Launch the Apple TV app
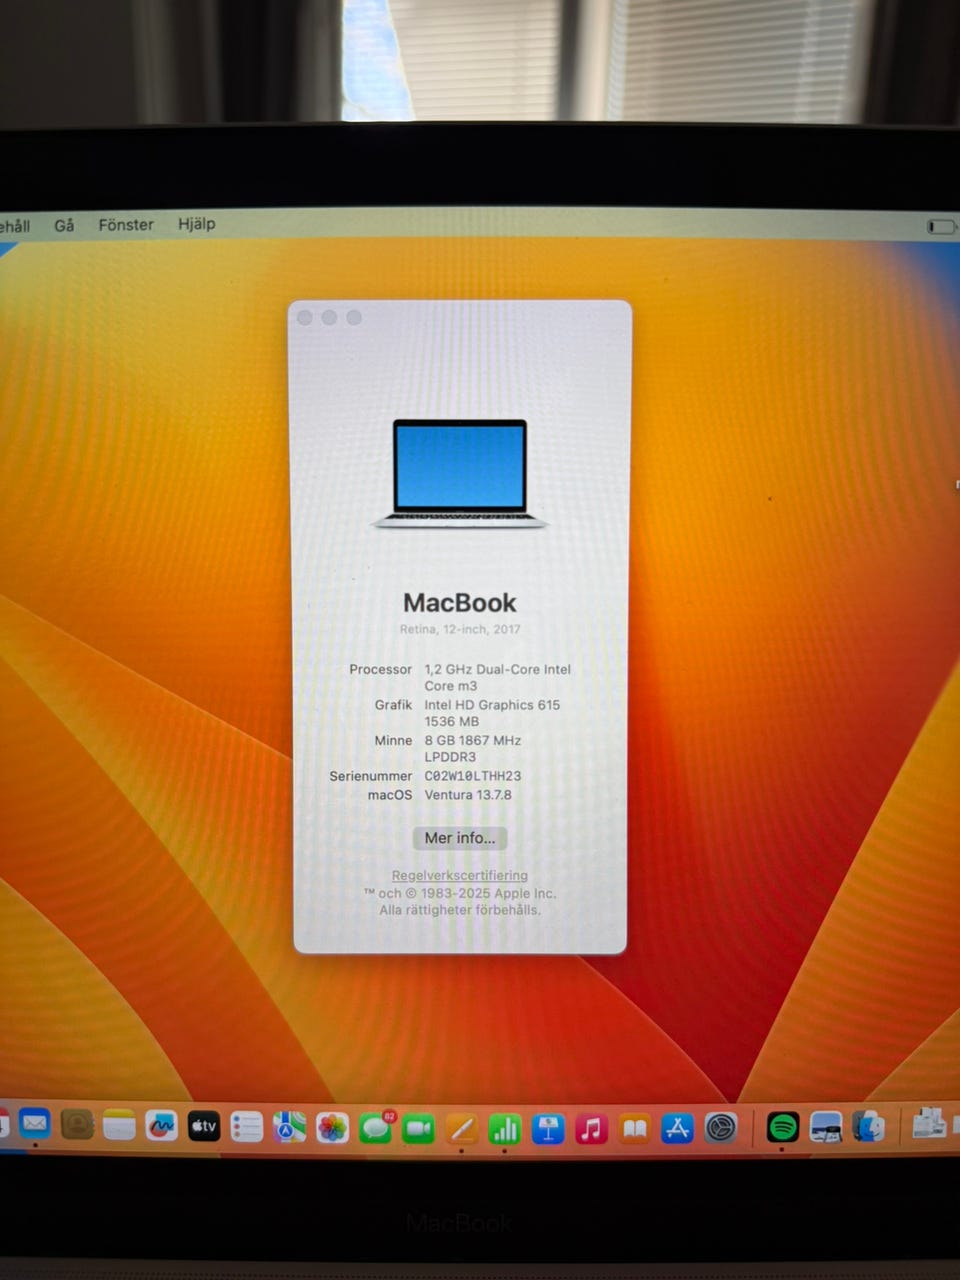Image resolution: width=960 pixels, height=1280 pixels. click(x=204, y=1127)
